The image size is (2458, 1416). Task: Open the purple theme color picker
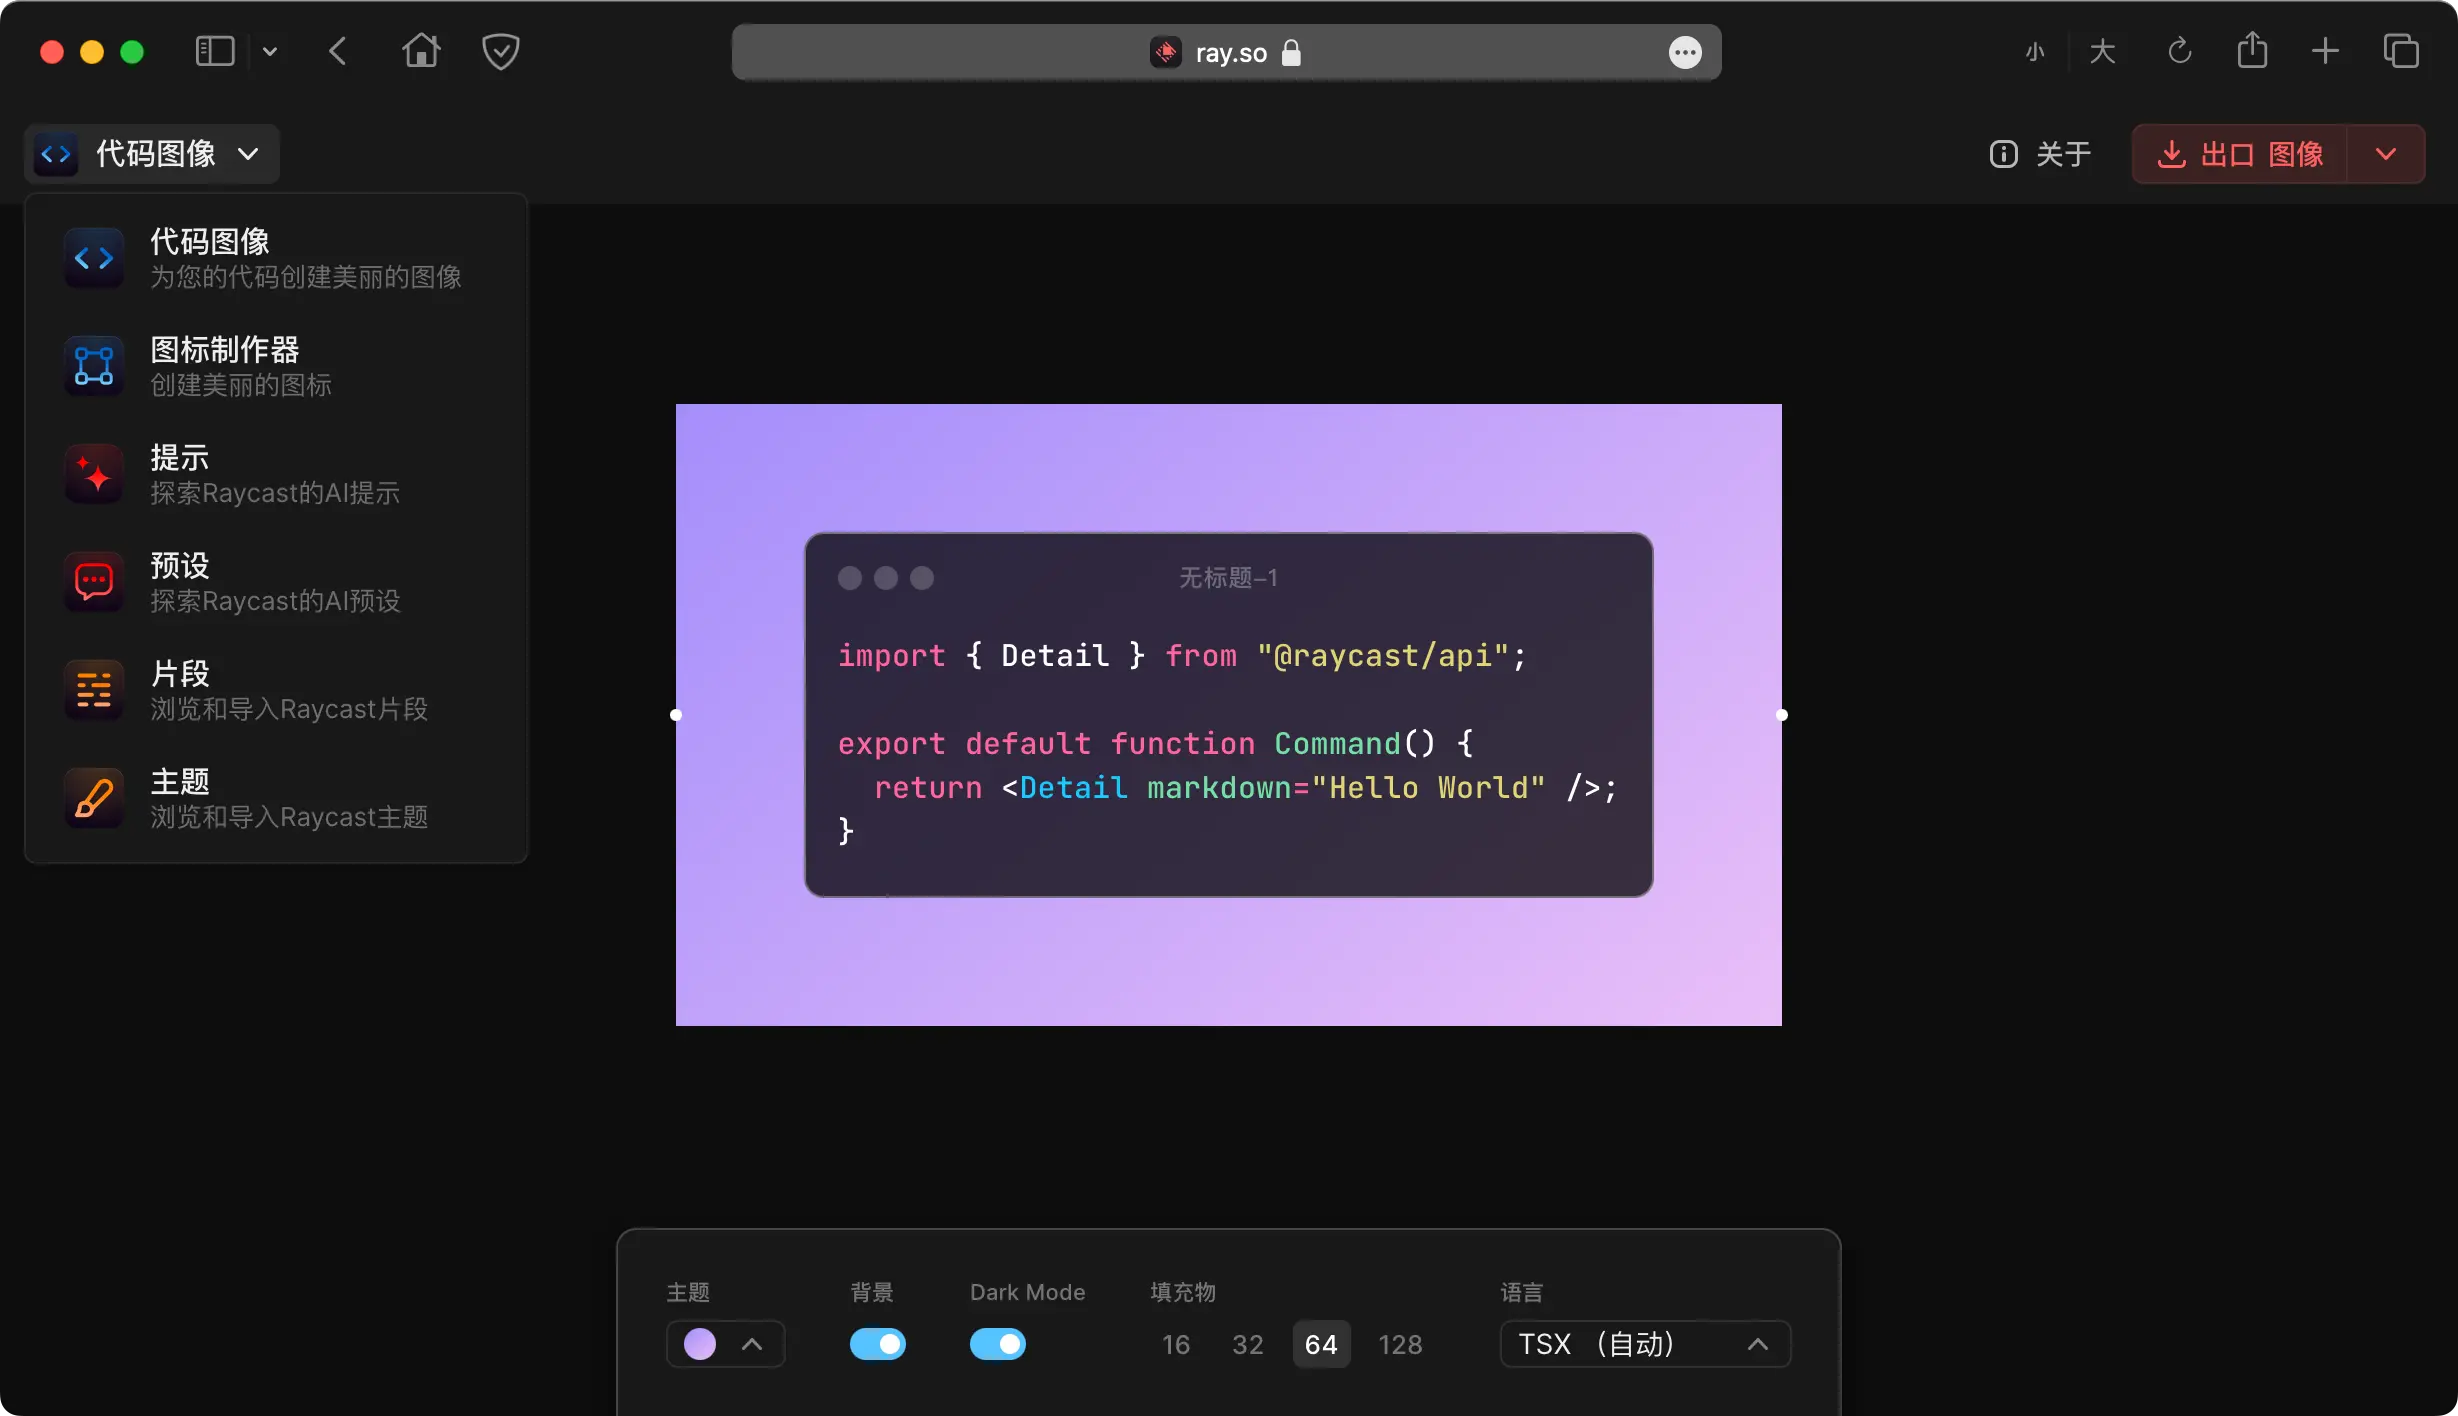click(700, 1344)
